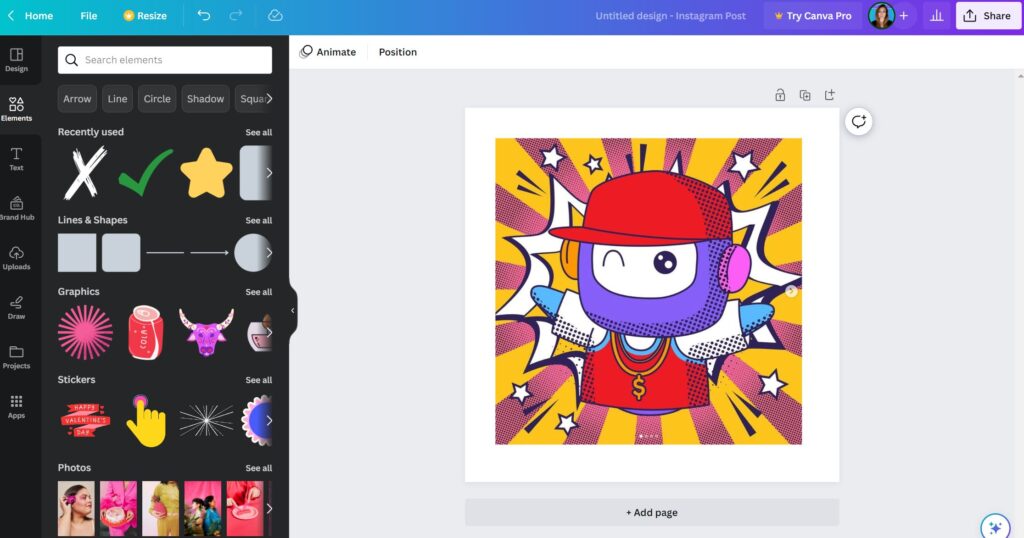Click the add comment bubble icon
1024x538 pixels.
(858, 122)
